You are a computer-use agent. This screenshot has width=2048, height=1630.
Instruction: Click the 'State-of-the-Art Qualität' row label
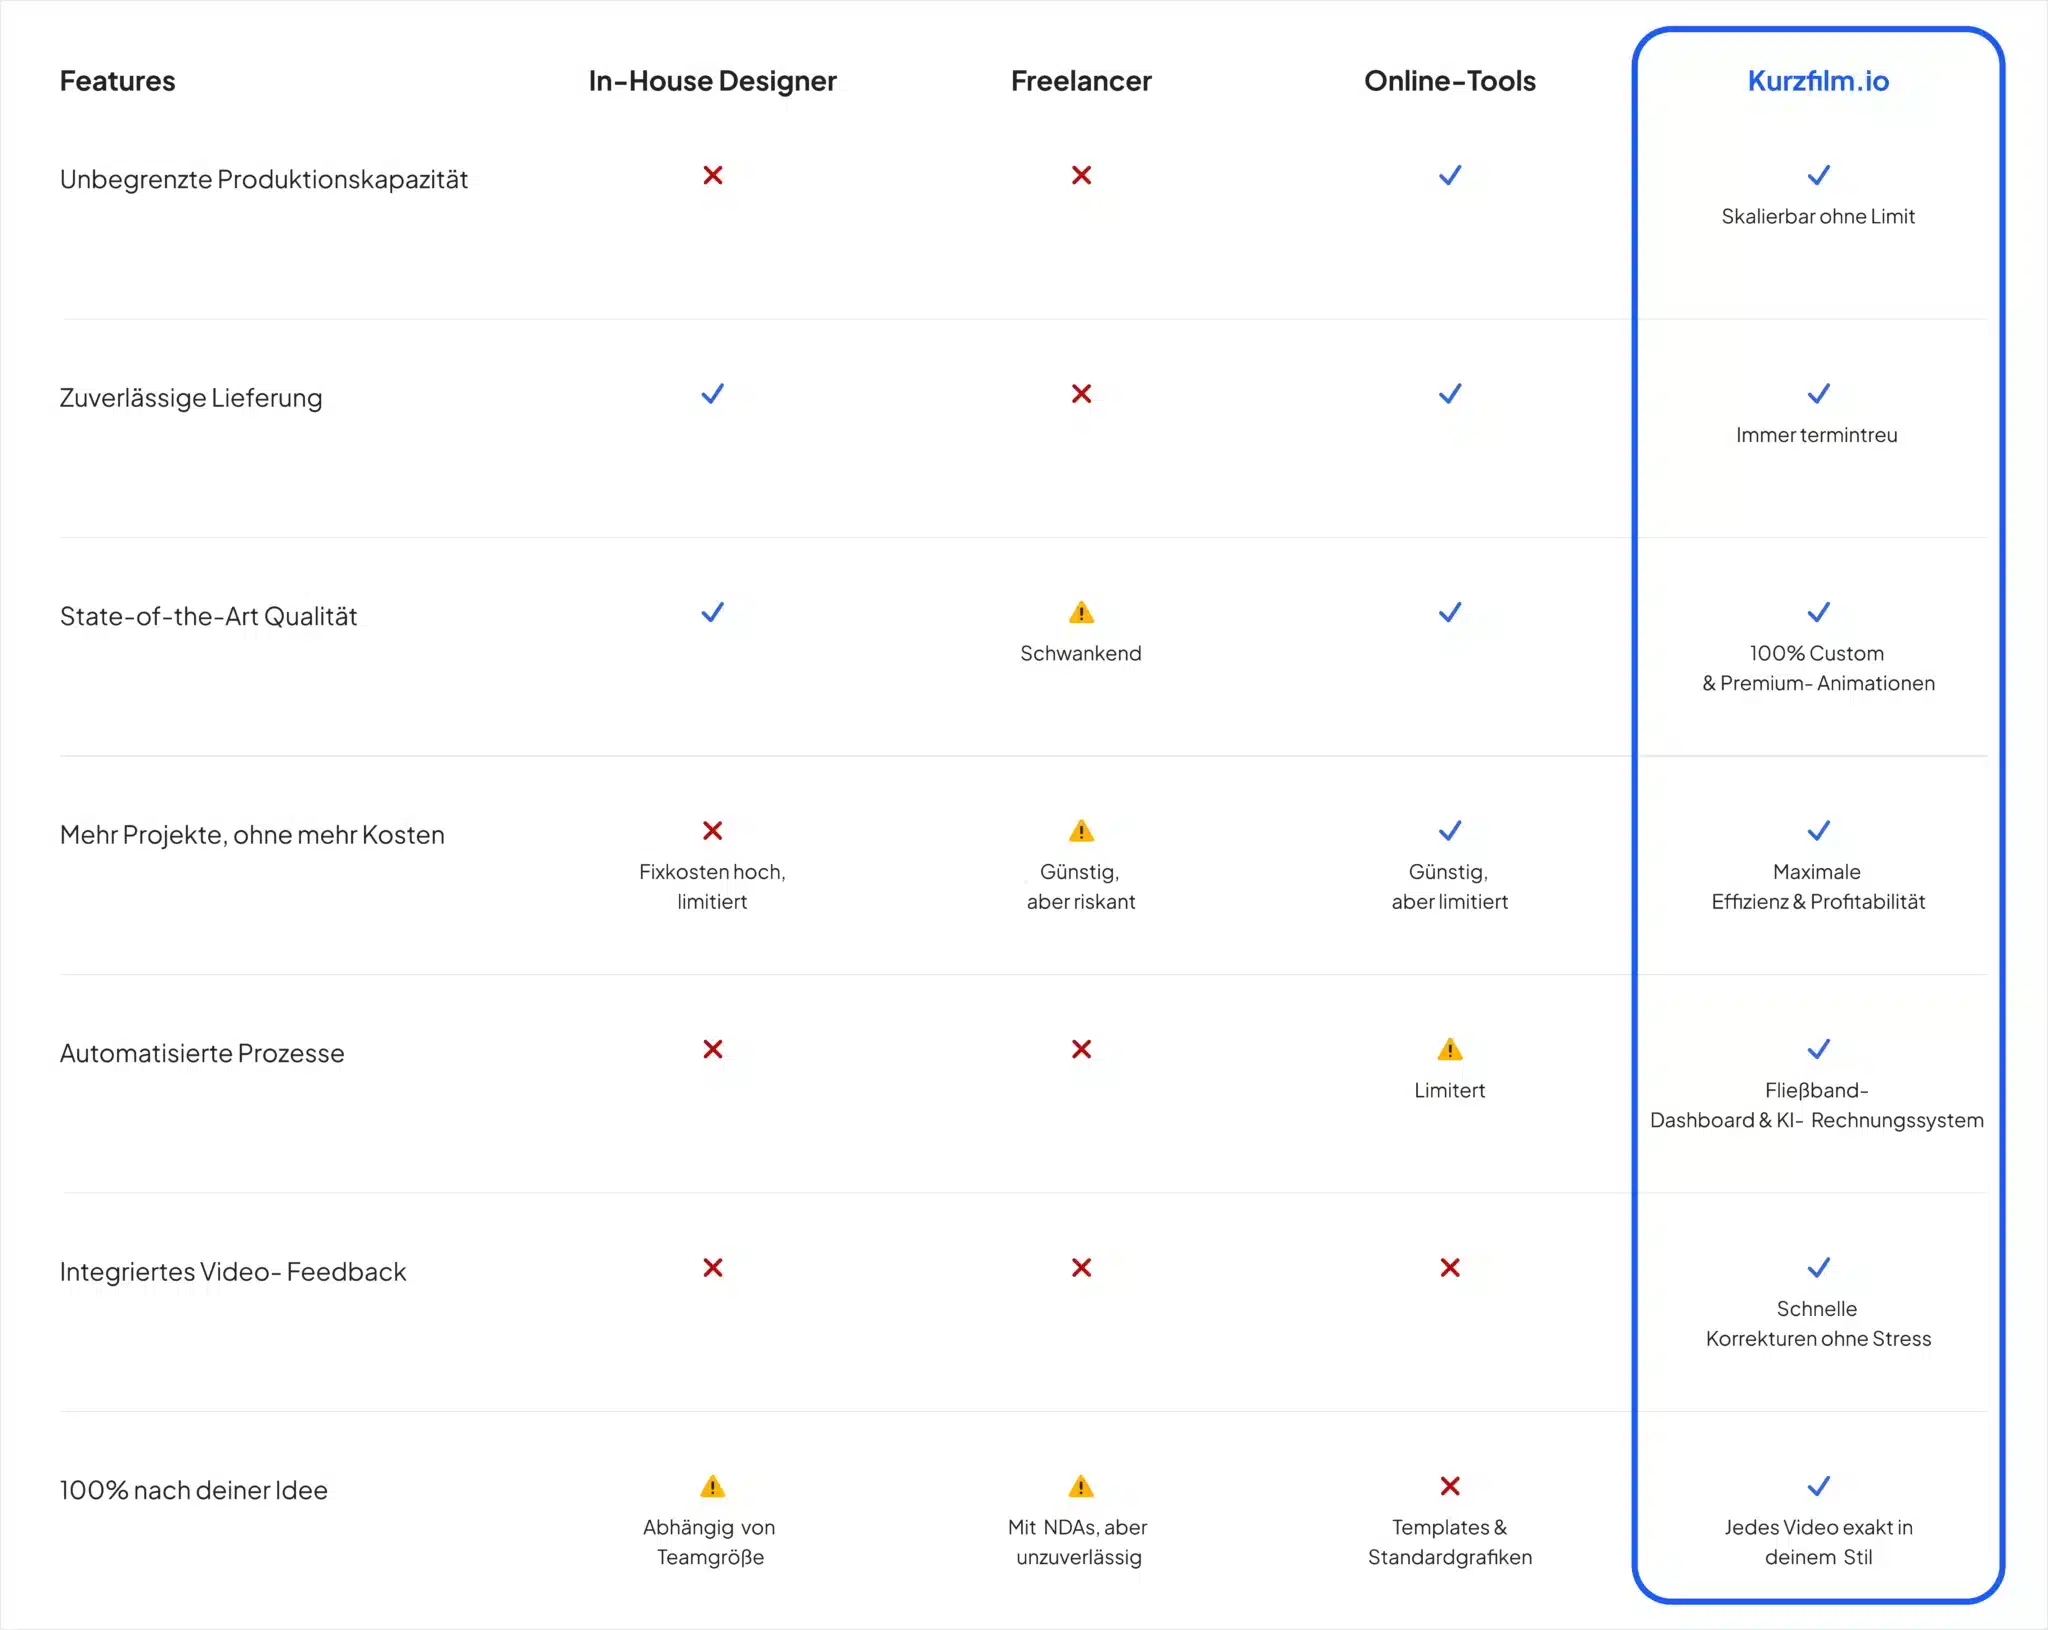[x=208, y=616]
